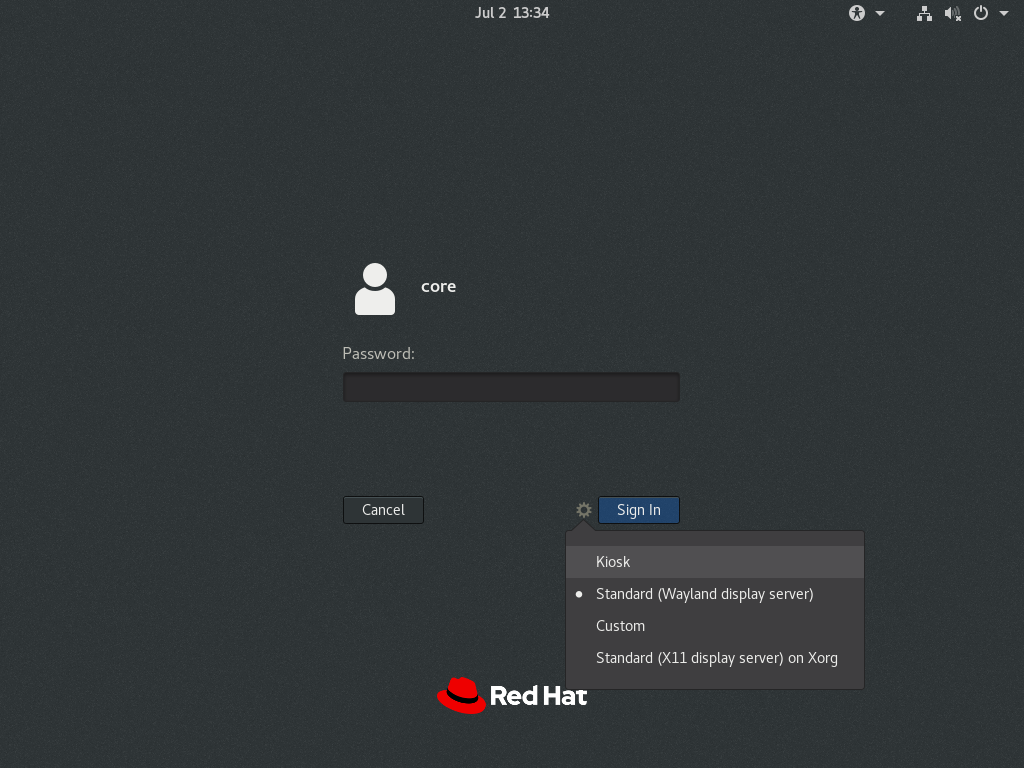
Task: Click the username label core
Action: (x=438, y=286)
